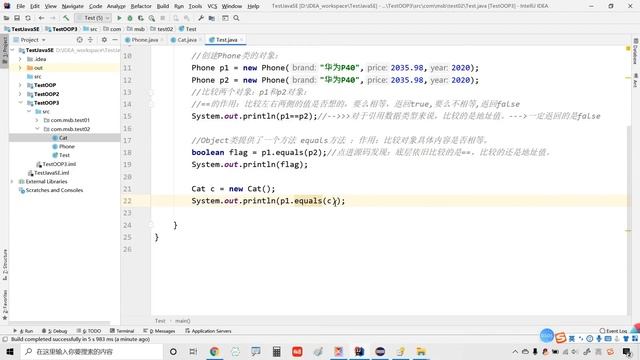Build project with the hammer icon
The width and height of the screenshot is (640, 360).
coord(66,18)
